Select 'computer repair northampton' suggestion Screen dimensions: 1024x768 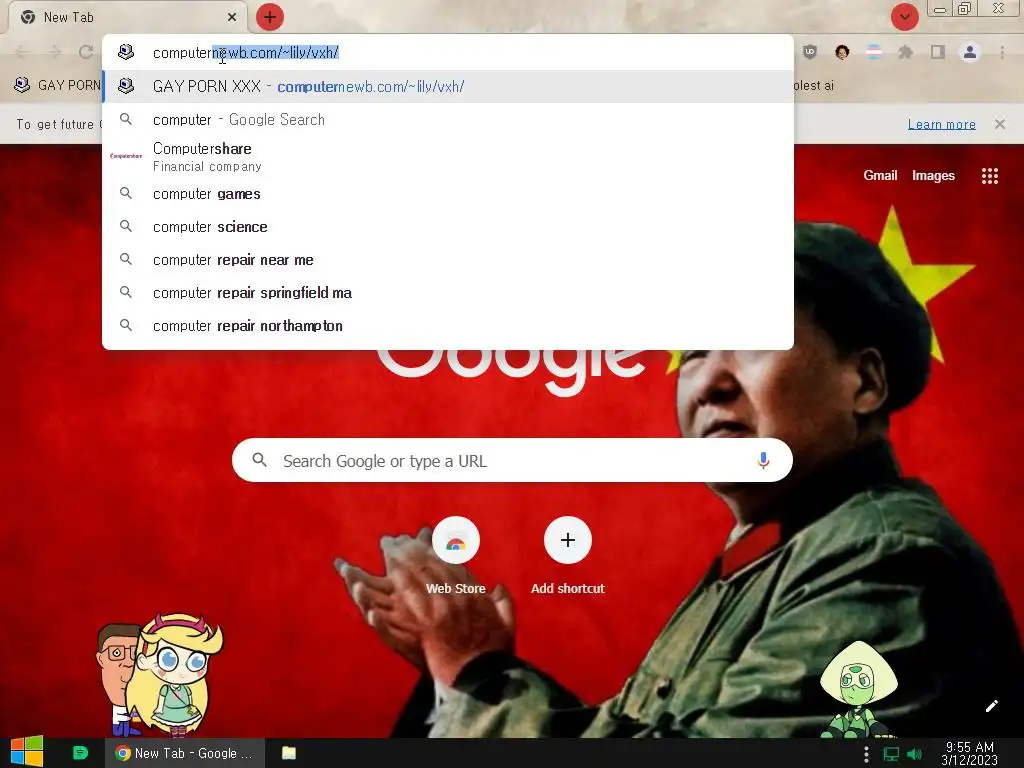(x=448, y=325)
